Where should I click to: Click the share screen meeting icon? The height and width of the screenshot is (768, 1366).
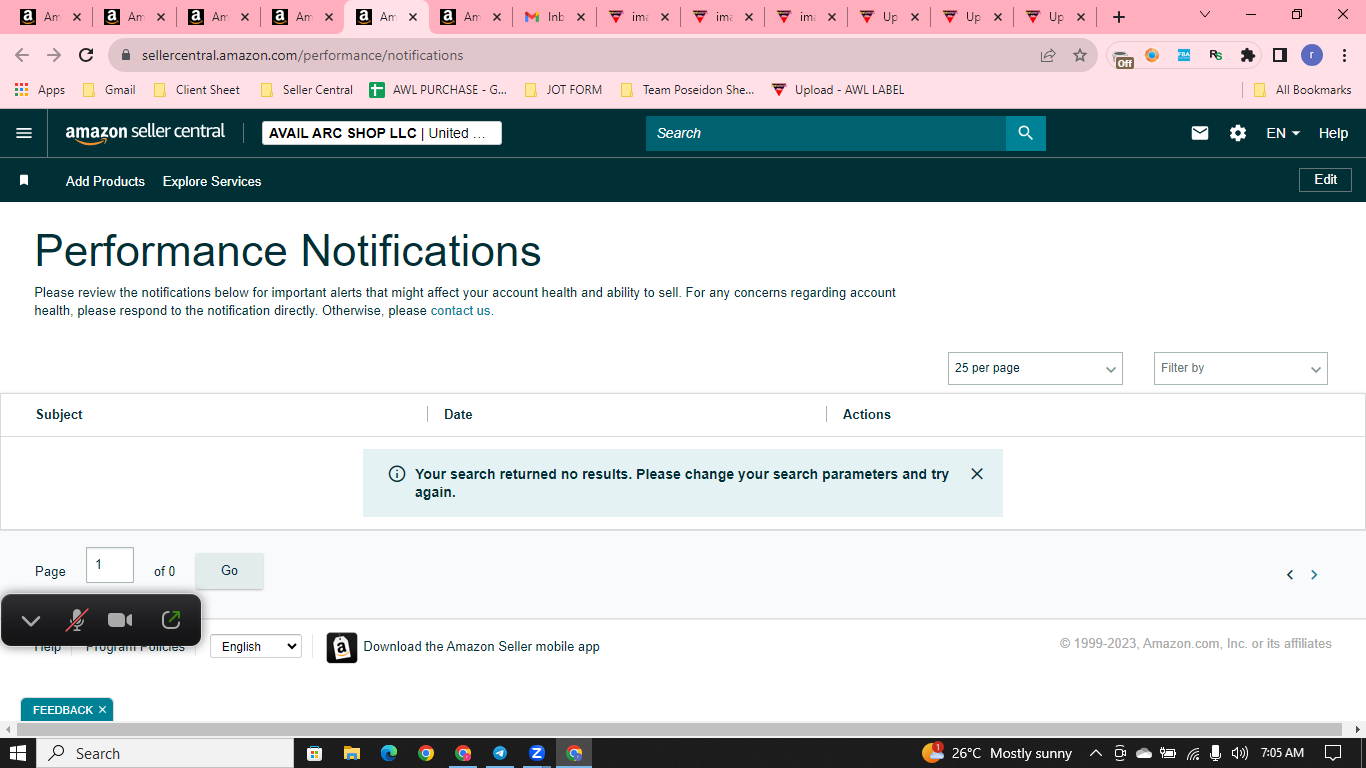[171, 620]
